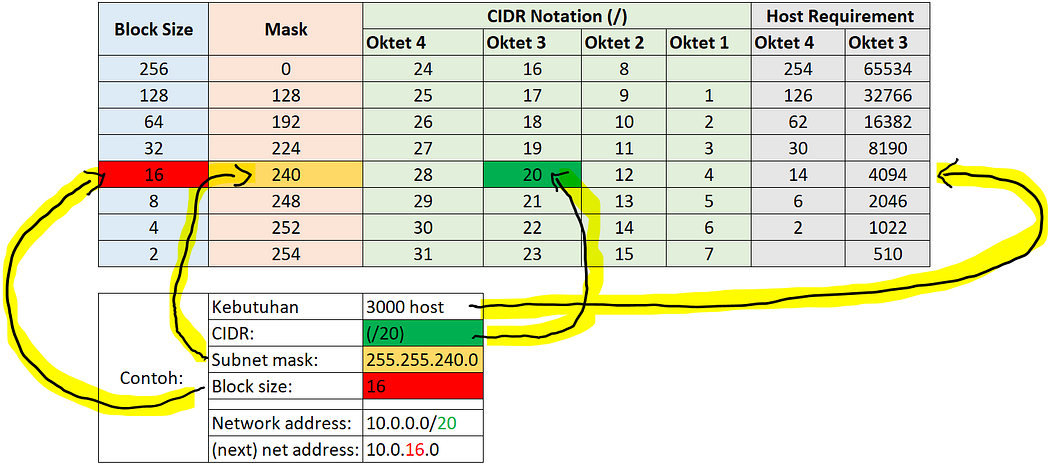The height and width of the screenshot is (464, 1050).
Task: Click host requirement cell 32766
Action: click(887, 96)
